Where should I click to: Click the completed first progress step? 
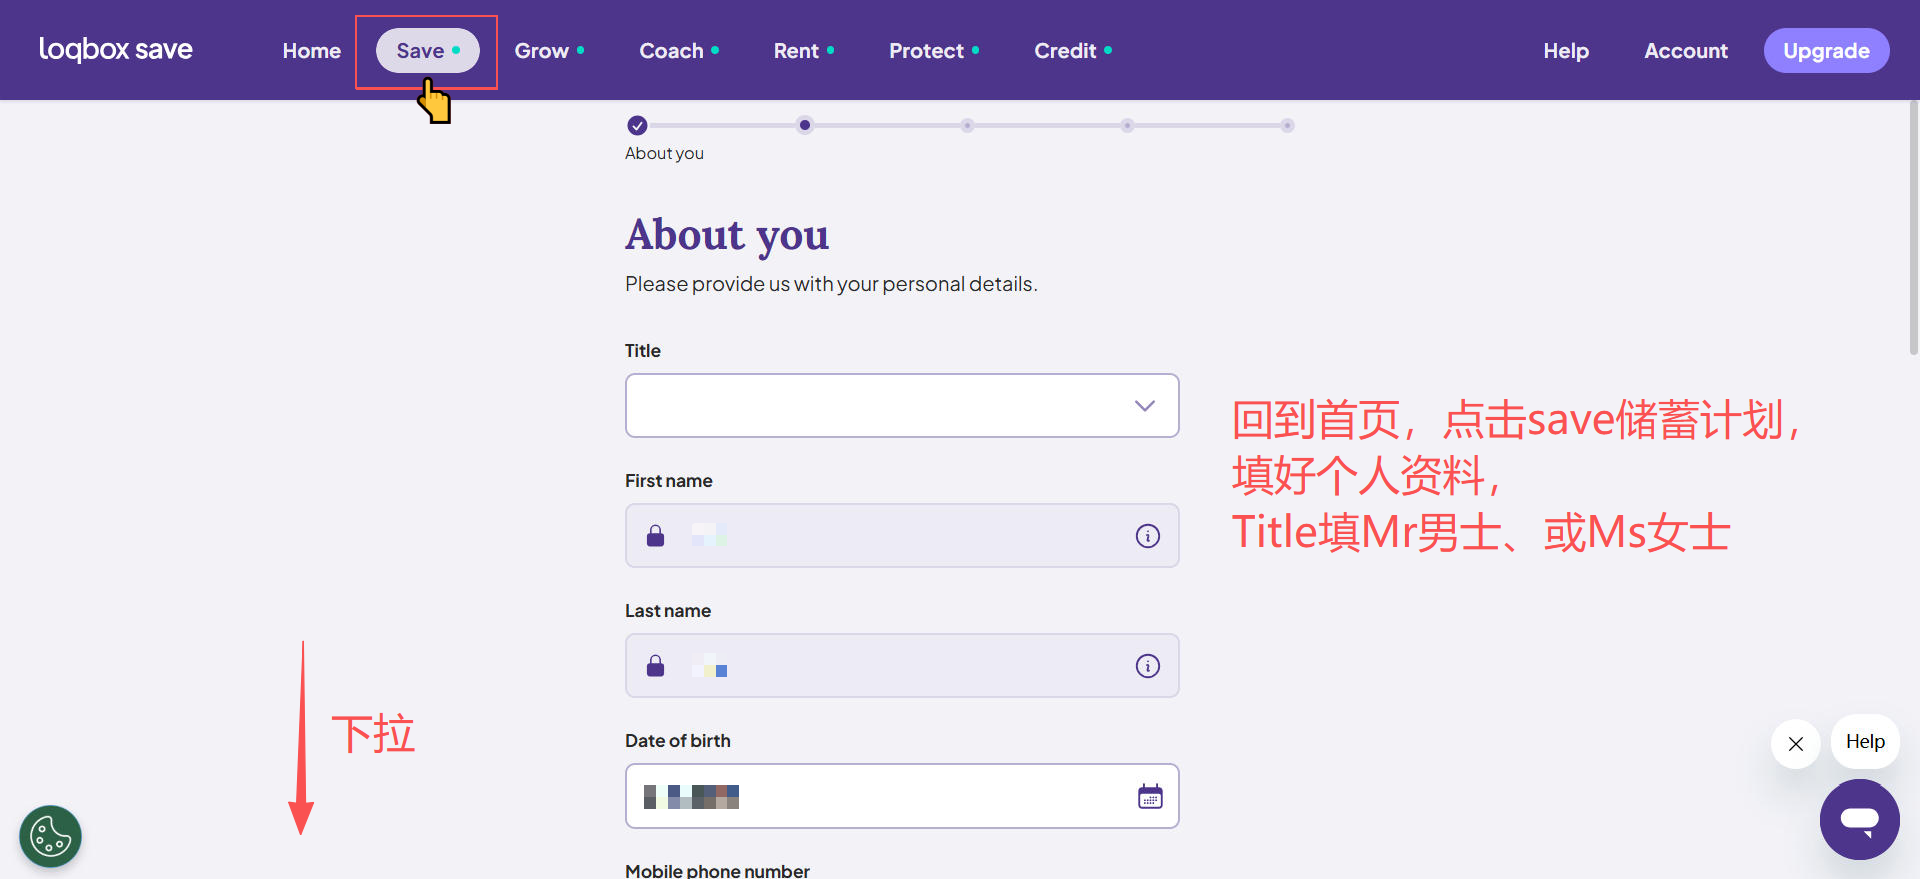coord(637,126)
